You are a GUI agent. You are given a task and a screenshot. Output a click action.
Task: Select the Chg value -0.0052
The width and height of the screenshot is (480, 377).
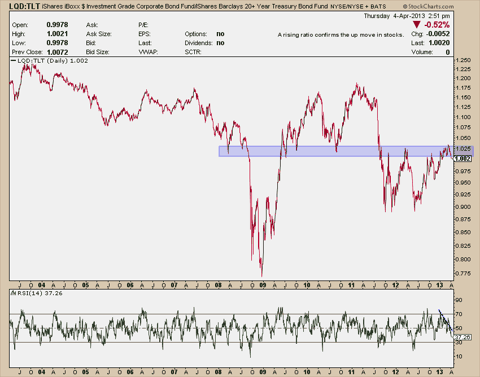click(x=438, y=34)
